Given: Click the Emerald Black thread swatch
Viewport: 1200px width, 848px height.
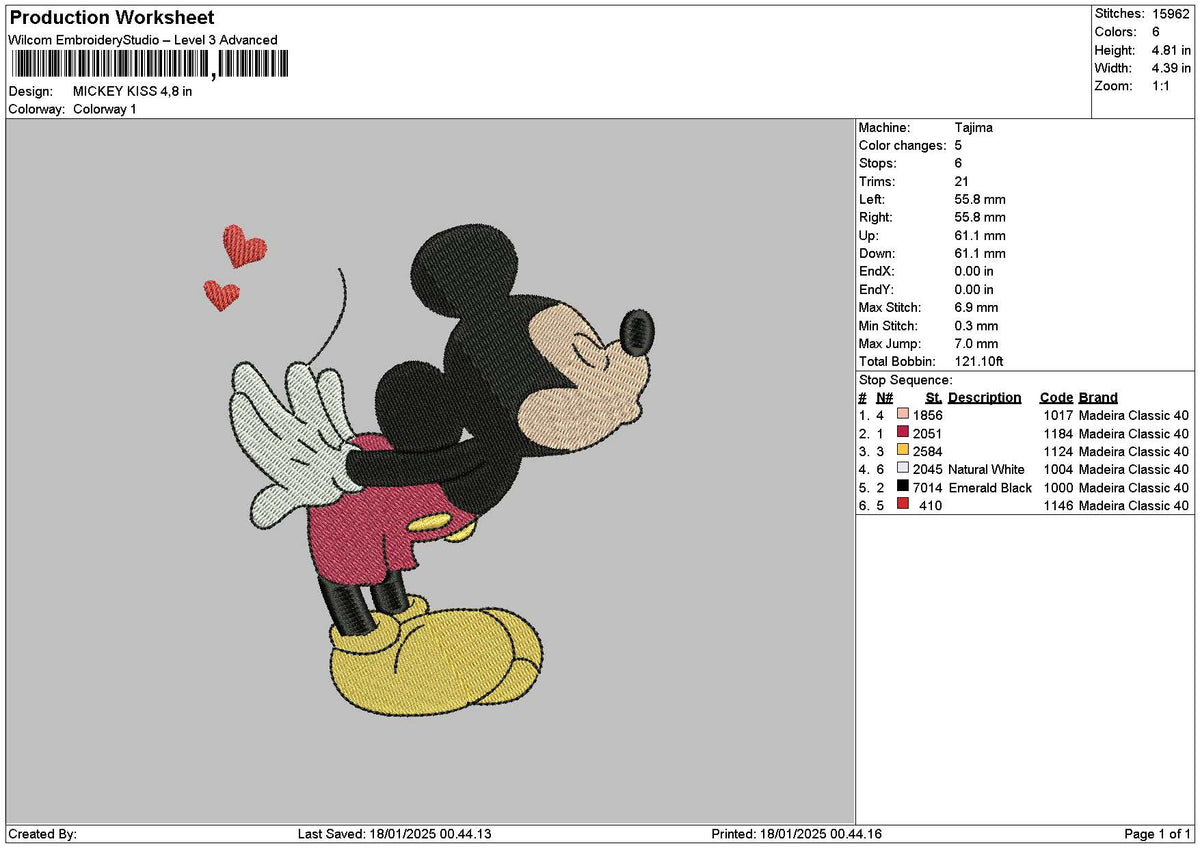Looking at the screenshot, I should (903, 487).
